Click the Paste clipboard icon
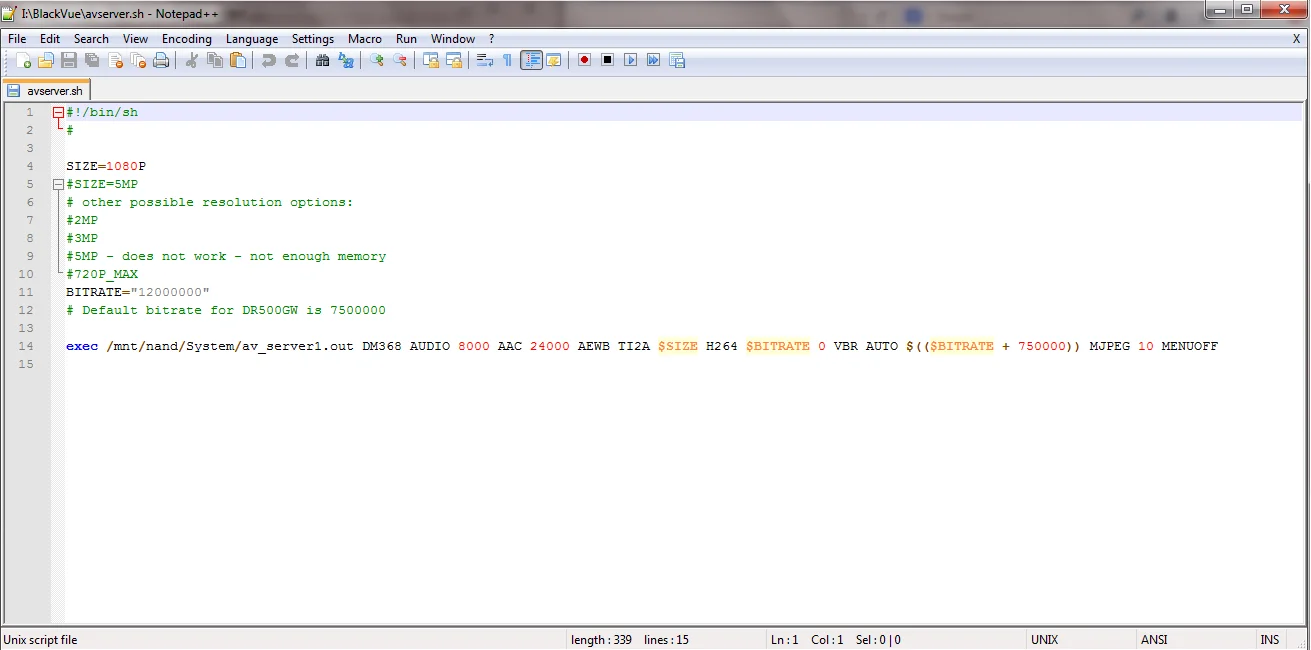 pyautogui.click(x=238, y=60)
